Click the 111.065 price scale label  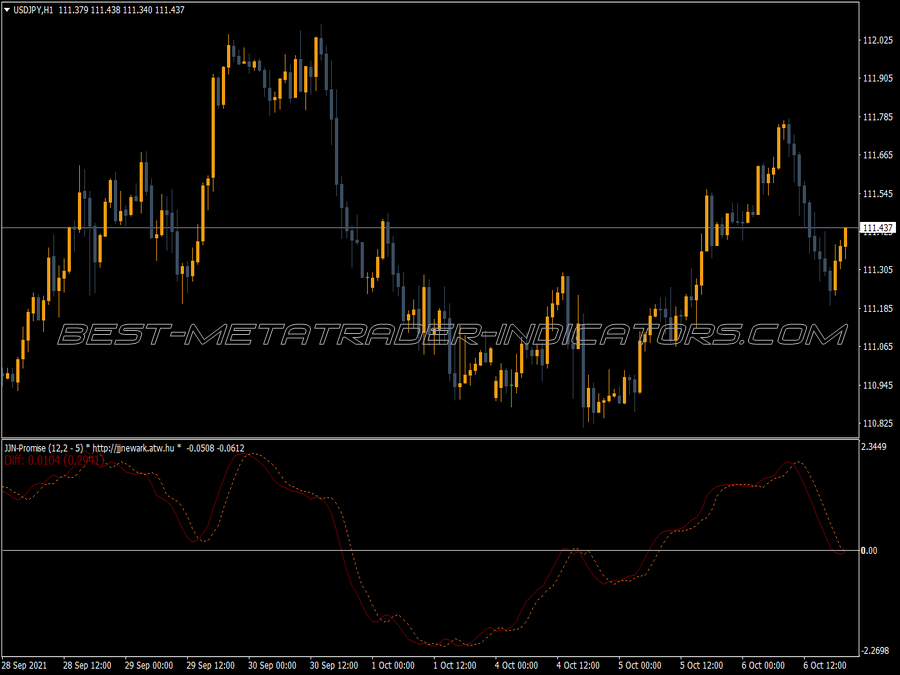coord(878,347)
